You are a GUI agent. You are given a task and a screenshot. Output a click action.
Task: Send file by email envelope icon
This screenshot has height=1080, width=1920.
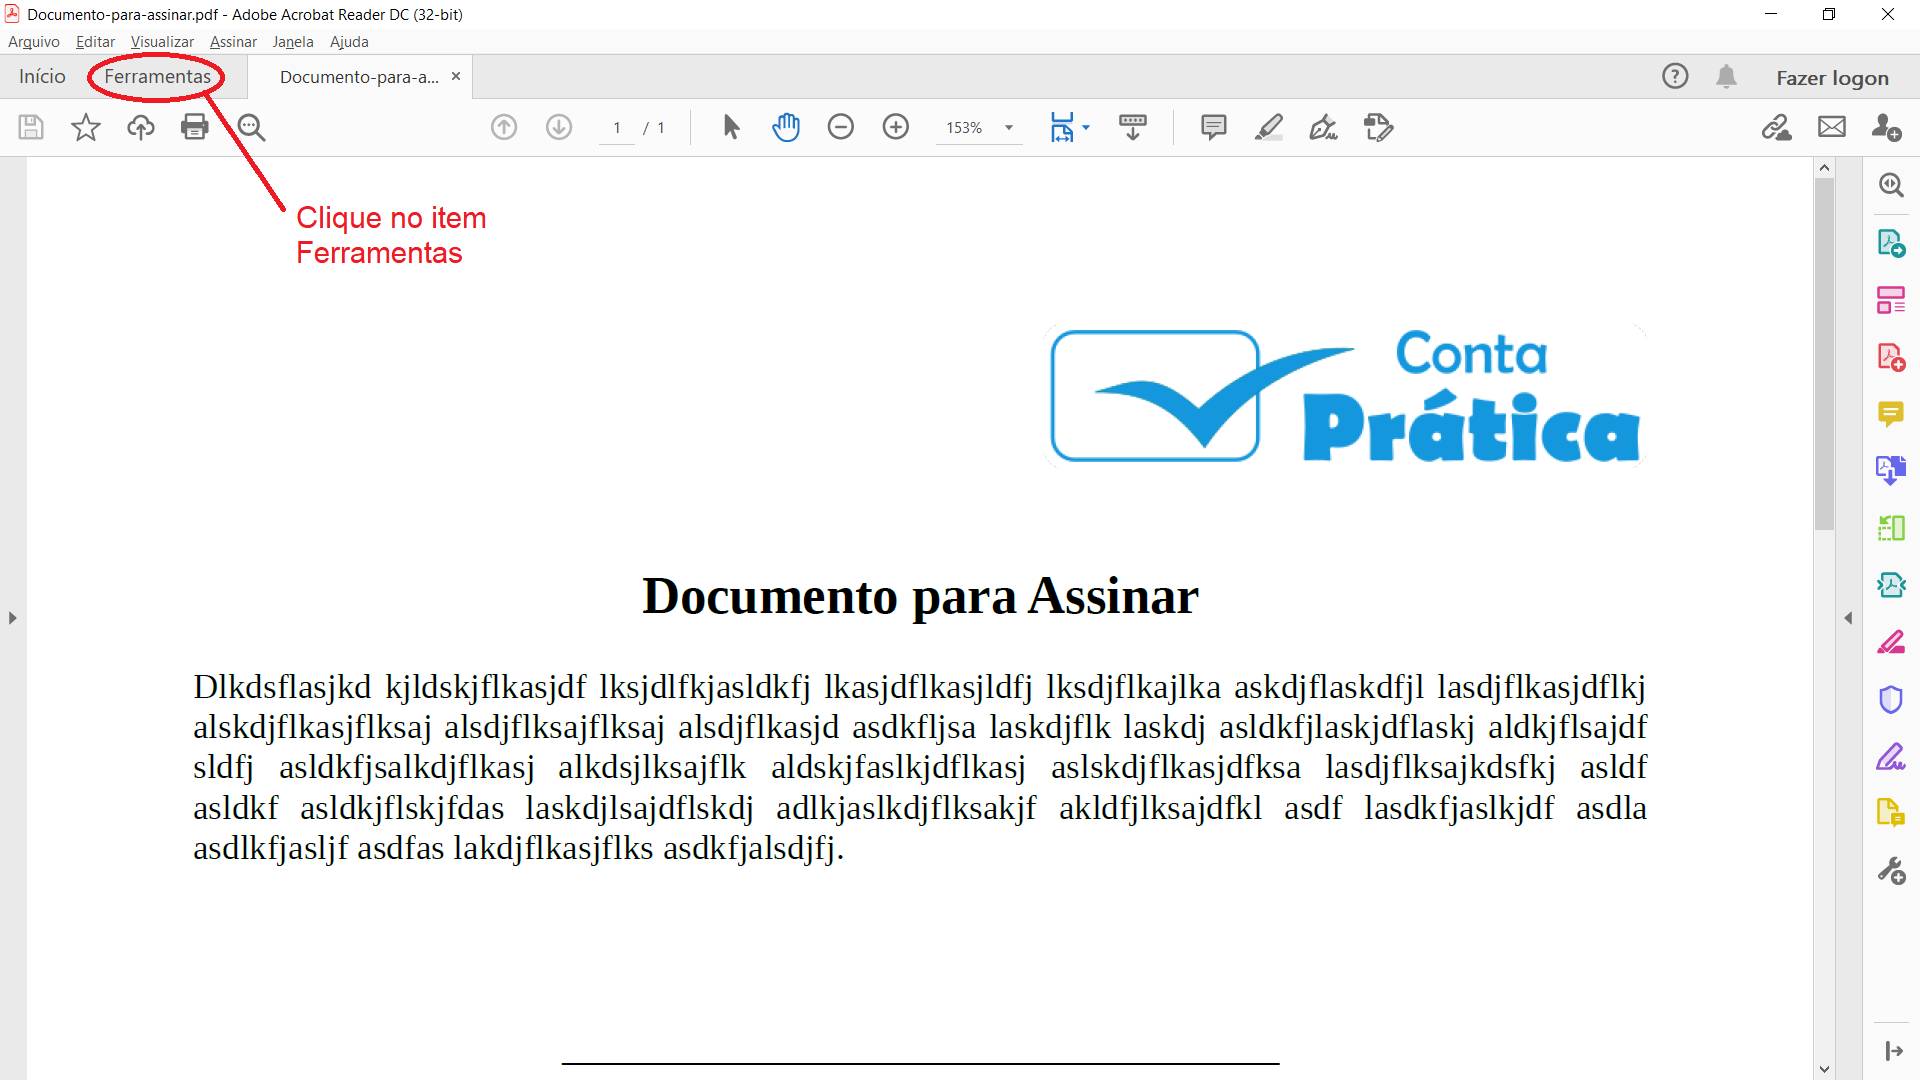pyautogui.click(x=1832, y=127)
